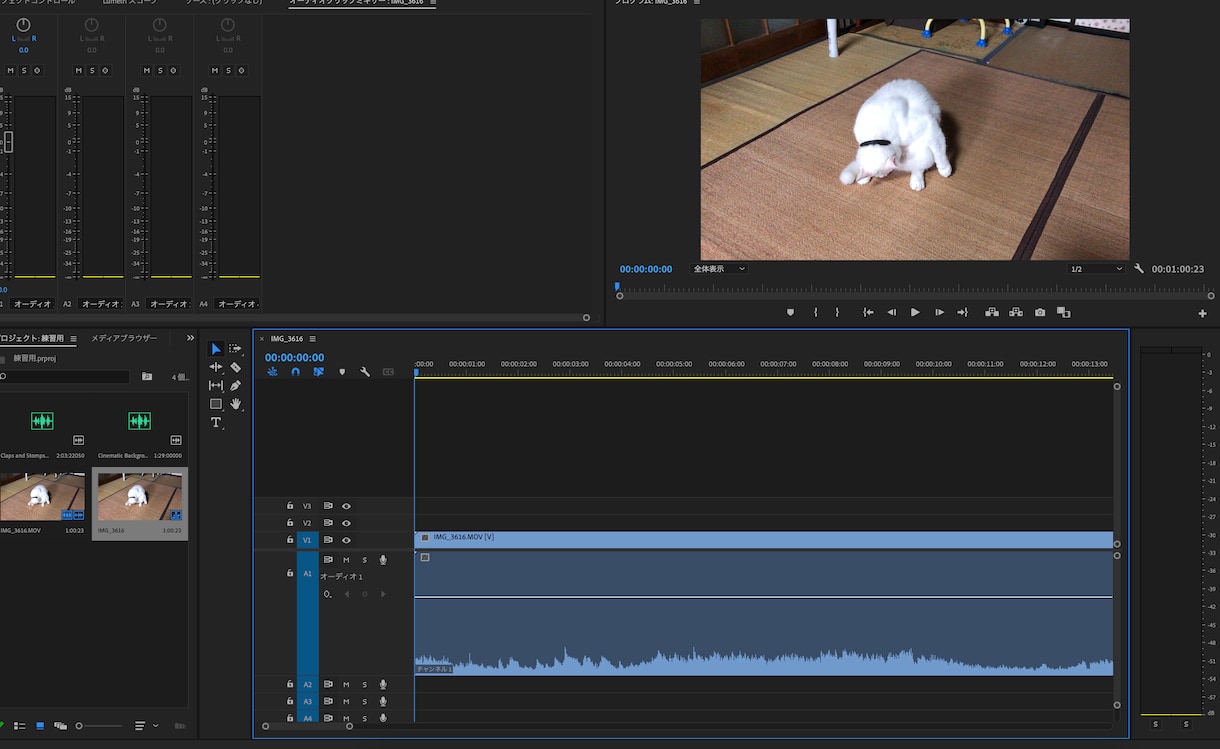
Task: Click the Extract button in Program Monitor
Action: [1016, 312]
